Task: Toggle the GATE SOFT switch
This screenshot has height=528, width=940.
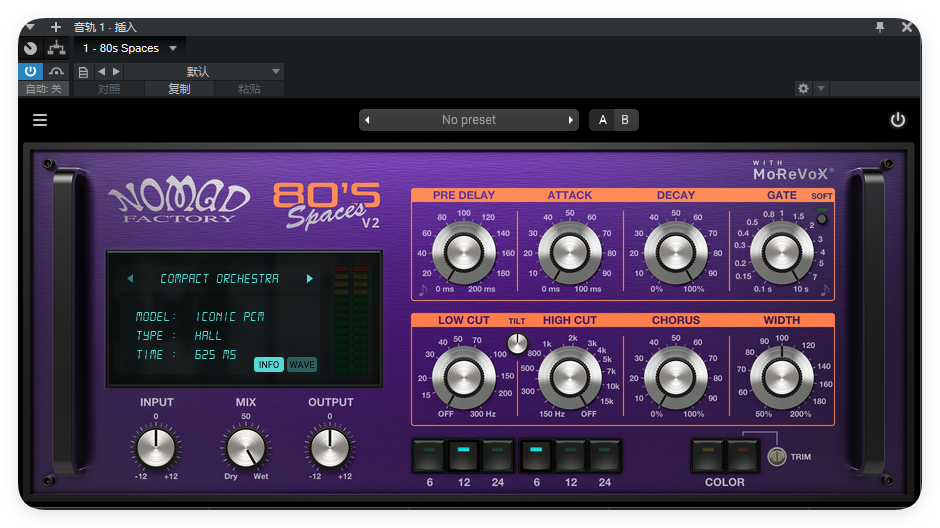Action: click(822, 219)
